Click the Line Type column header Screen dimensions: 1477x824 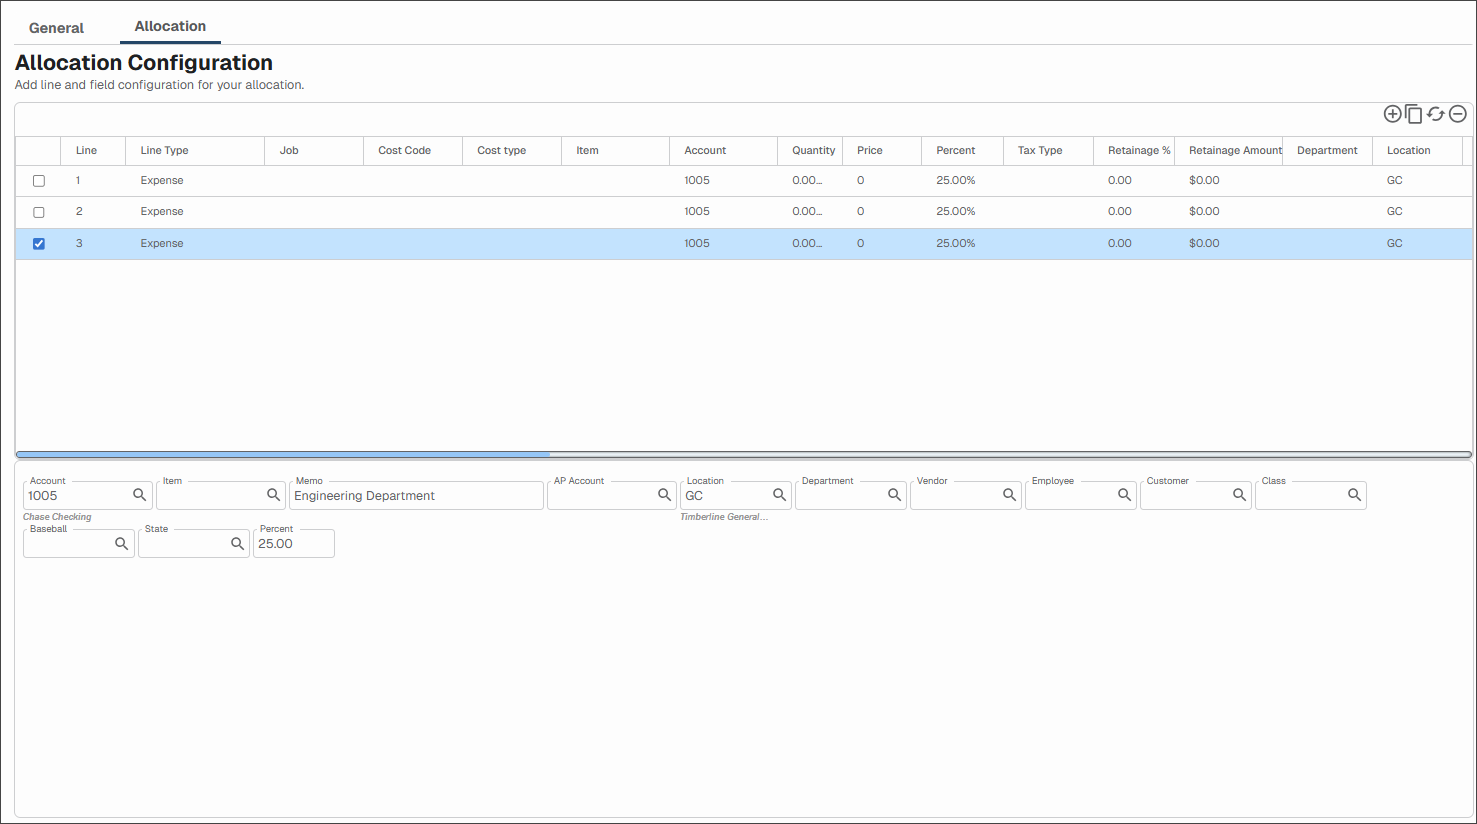point(195,150)
